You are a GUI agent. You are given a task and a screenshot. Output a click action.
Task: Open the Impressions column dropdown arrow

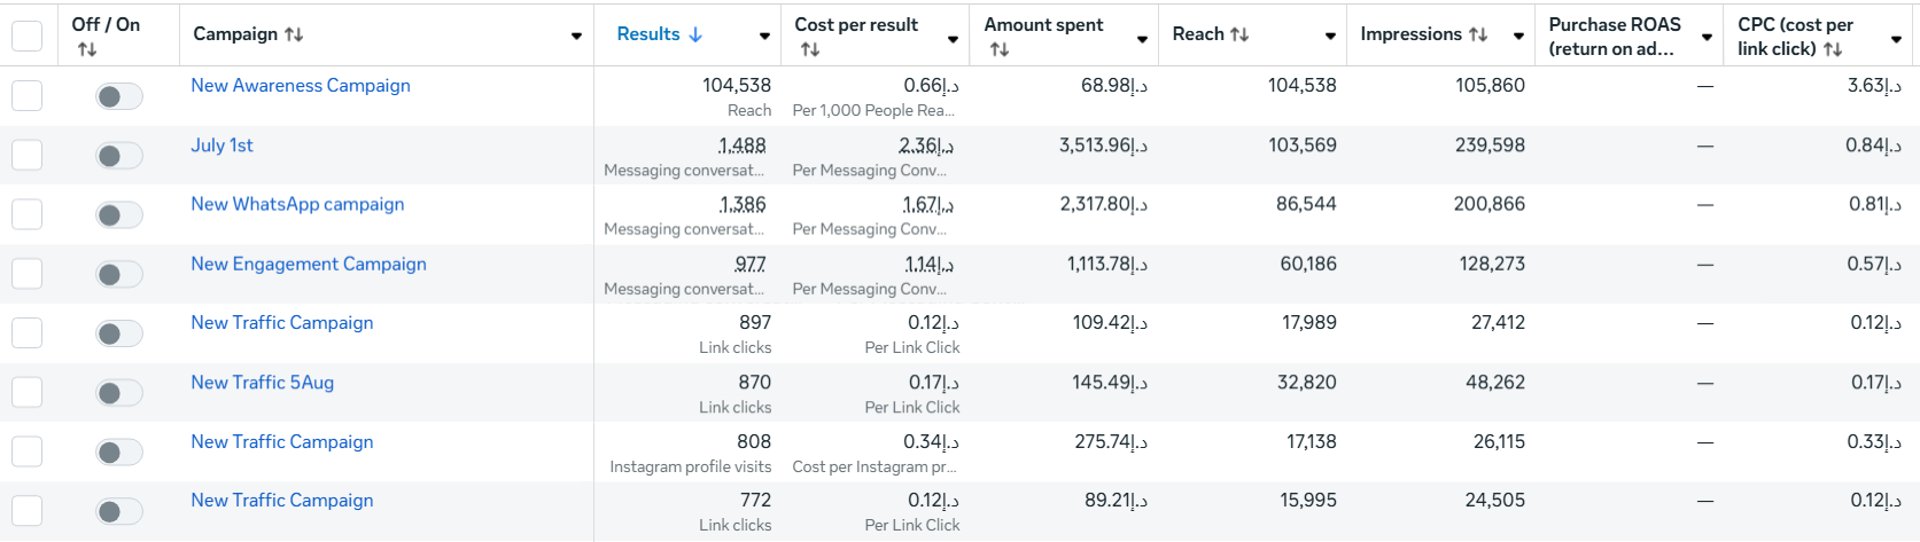click(1518, 37)
